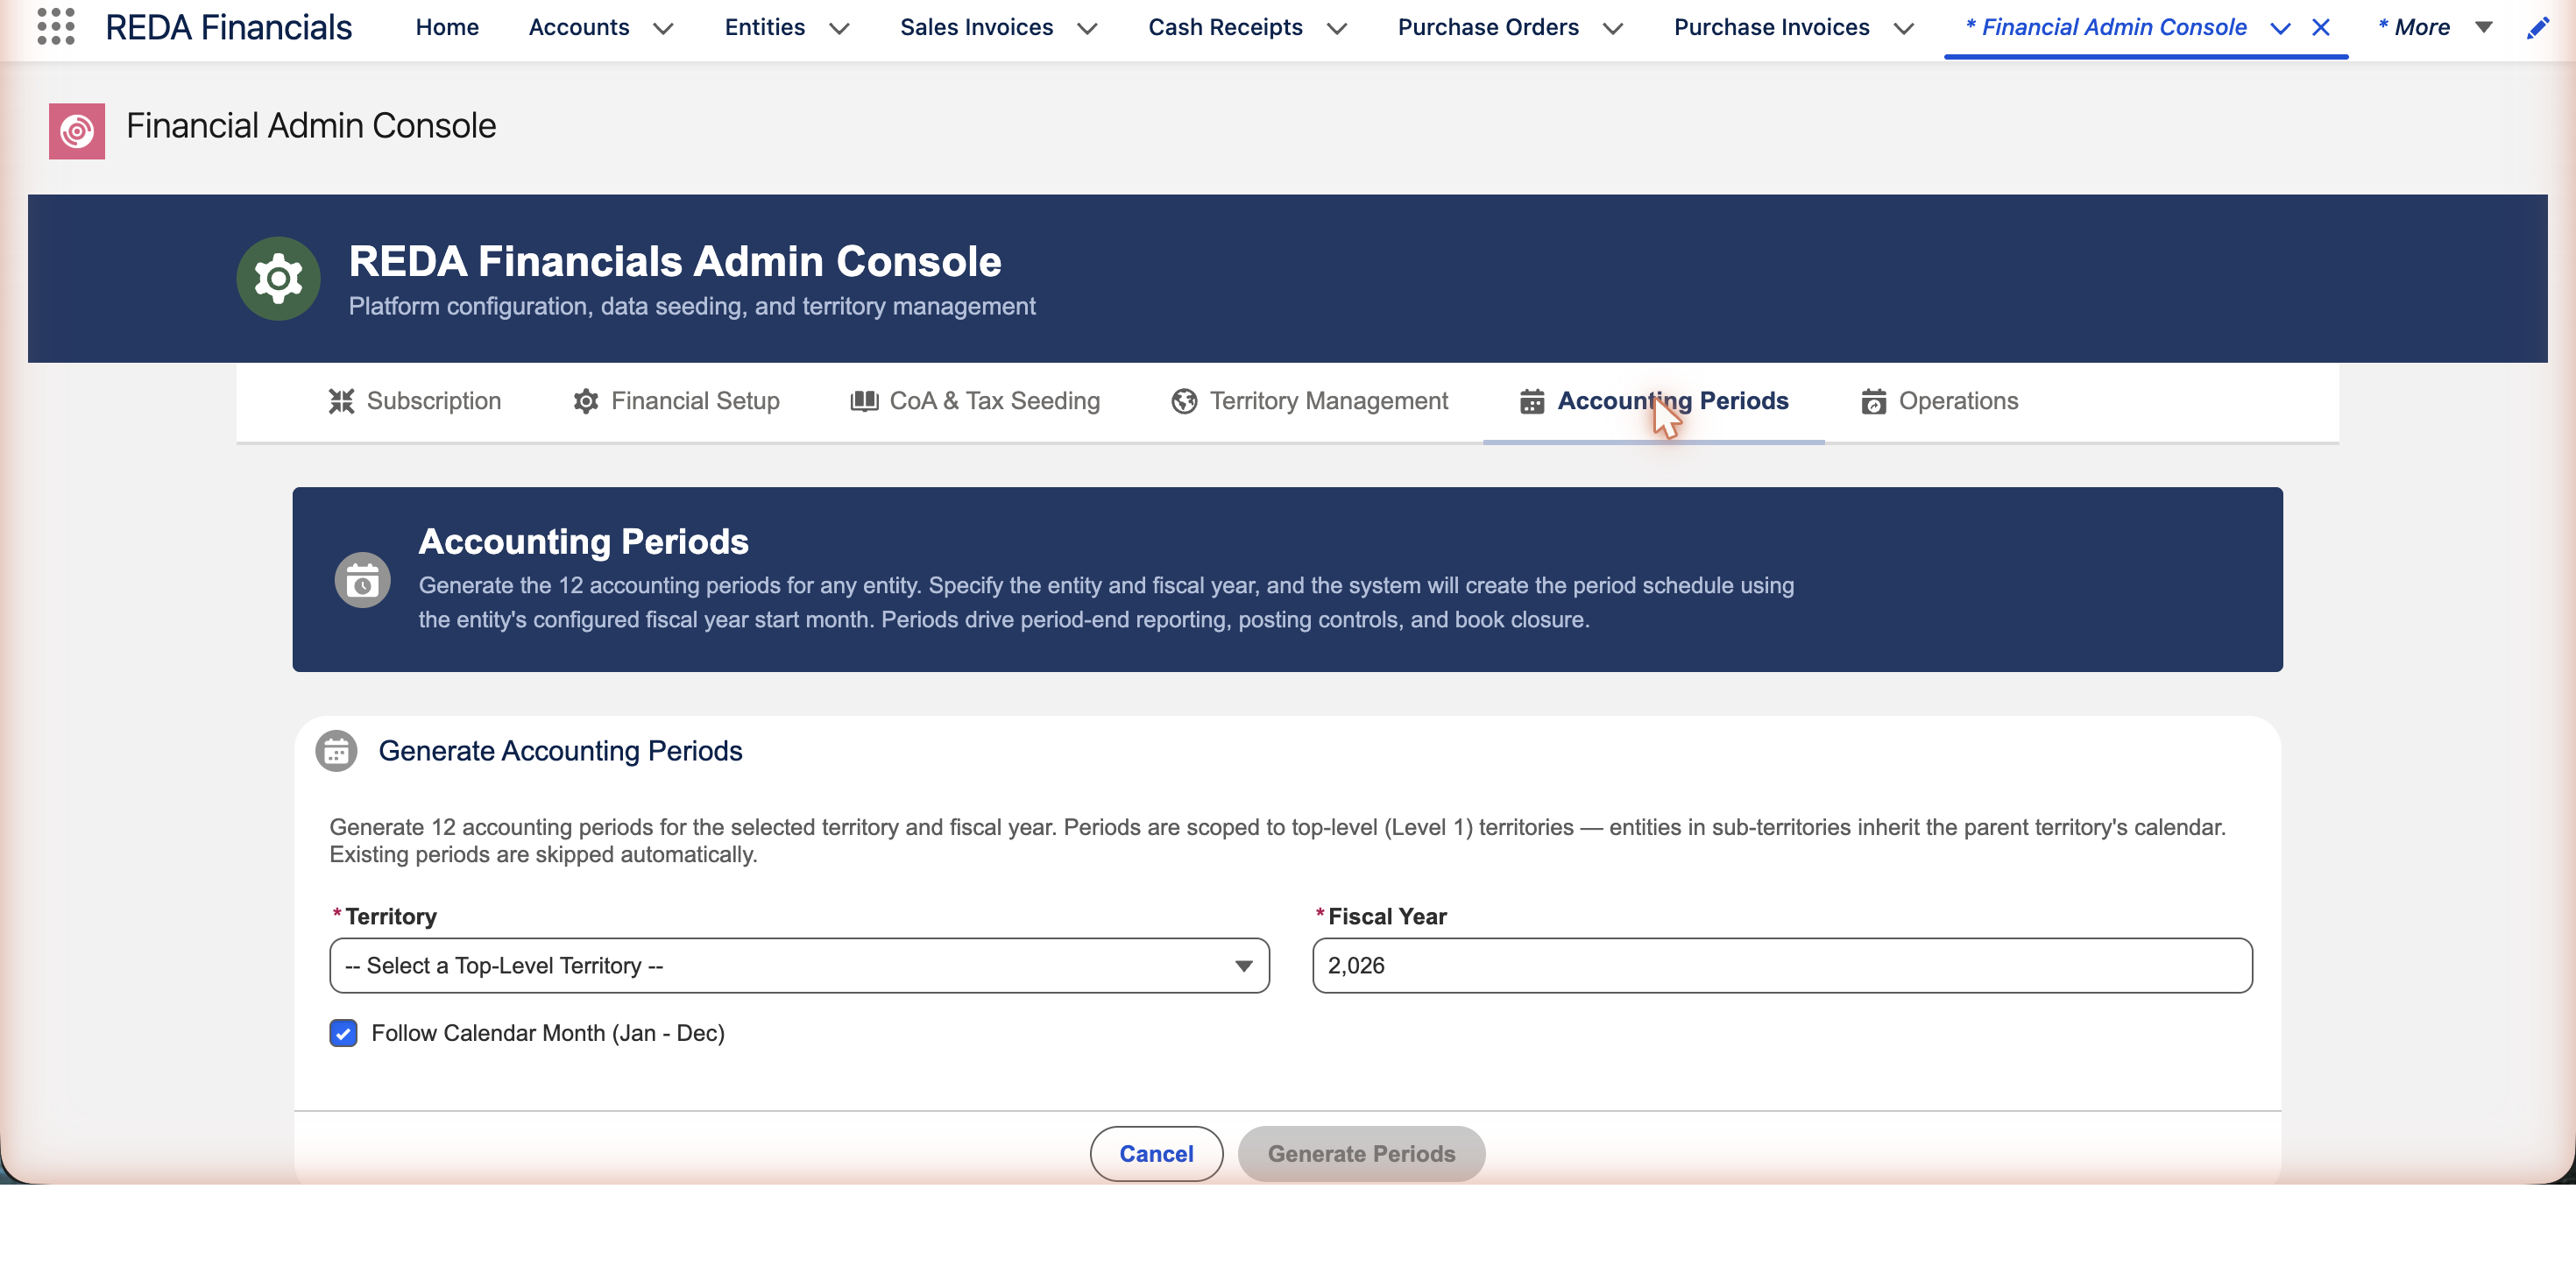This screenshot has height=1288, width=2576.
Task: Expand the Purchase Orders menu chevron
Action: (1613, 29)
